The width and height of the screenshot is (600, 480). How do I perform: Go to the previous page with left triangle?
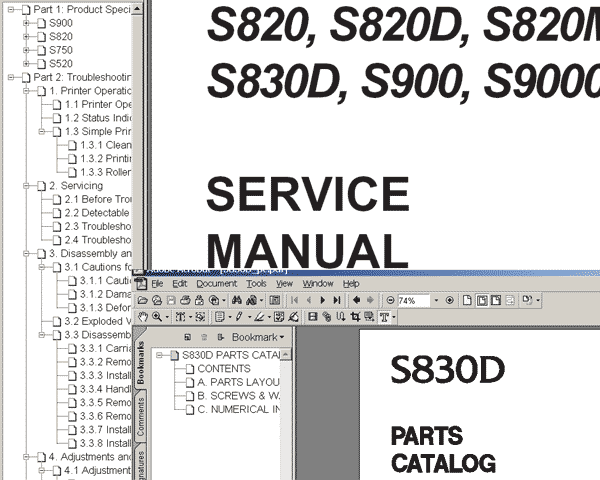(x=309, y=300)
